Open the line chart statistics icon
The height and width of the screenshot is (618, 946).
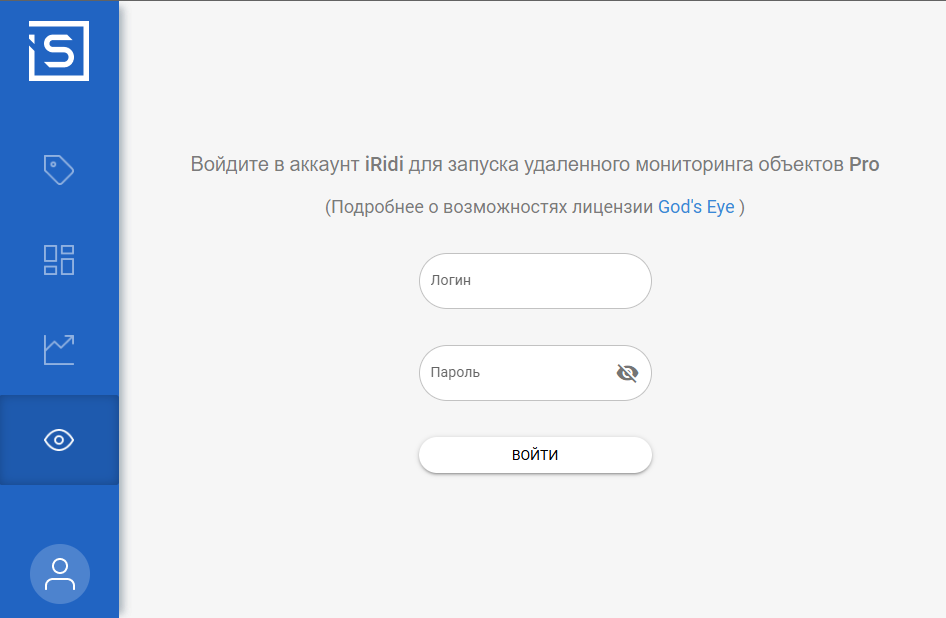59,349
